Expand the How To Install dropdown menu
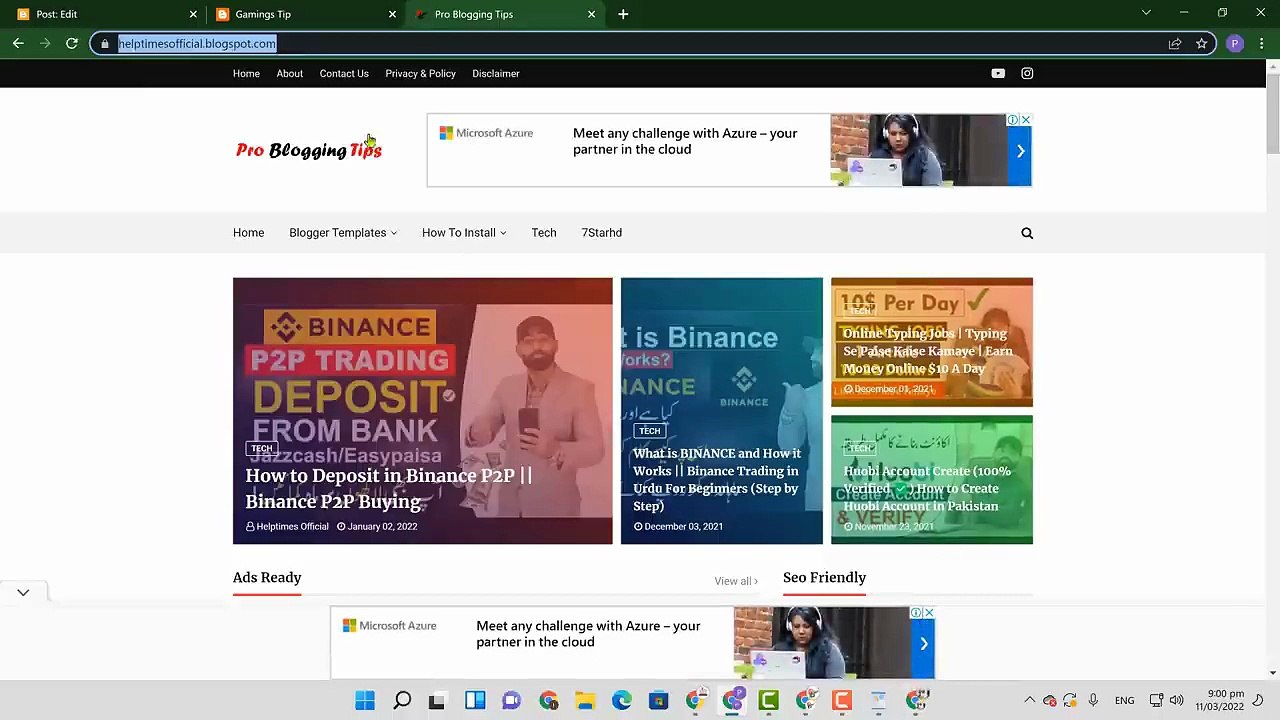The width and height of the screenshot is (1280, 720). tap(464, 233)
